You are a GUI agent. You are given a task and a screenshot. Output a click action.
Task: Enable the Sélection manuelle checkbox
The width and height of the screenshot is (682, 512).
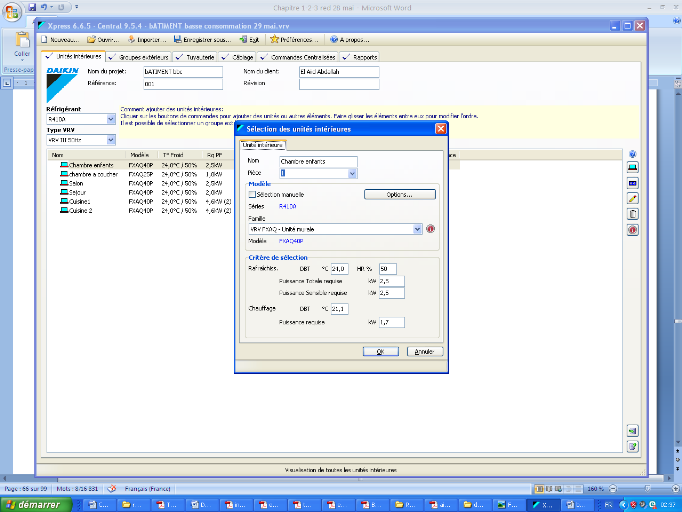point(252,194)
